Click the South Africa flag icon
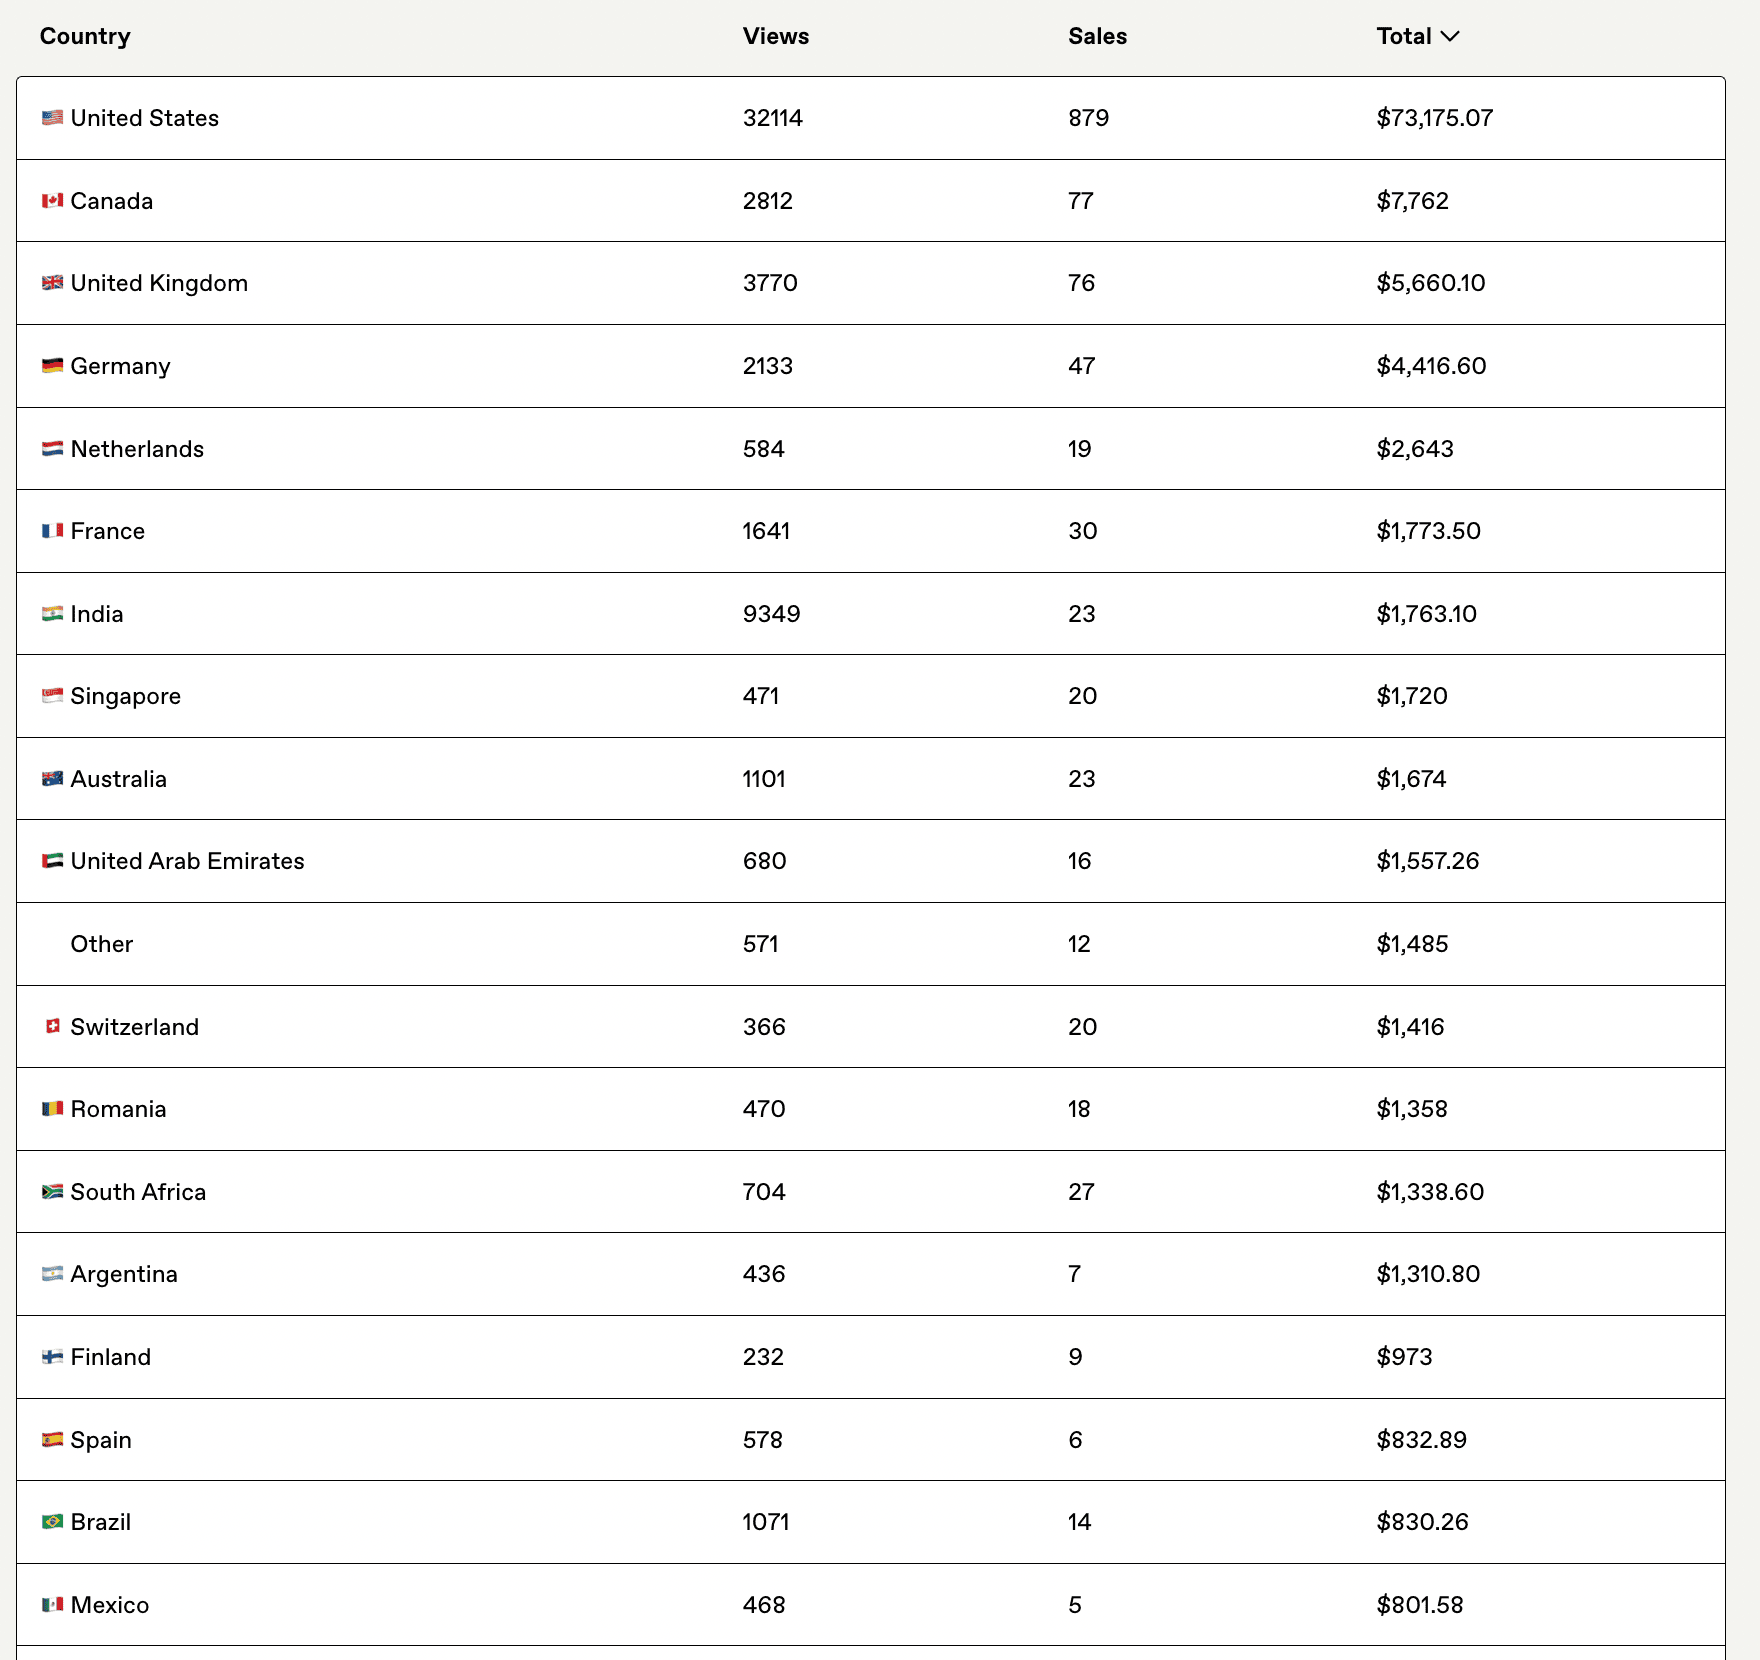This screenshot has width=1760, height=1660. point(52,1192)
